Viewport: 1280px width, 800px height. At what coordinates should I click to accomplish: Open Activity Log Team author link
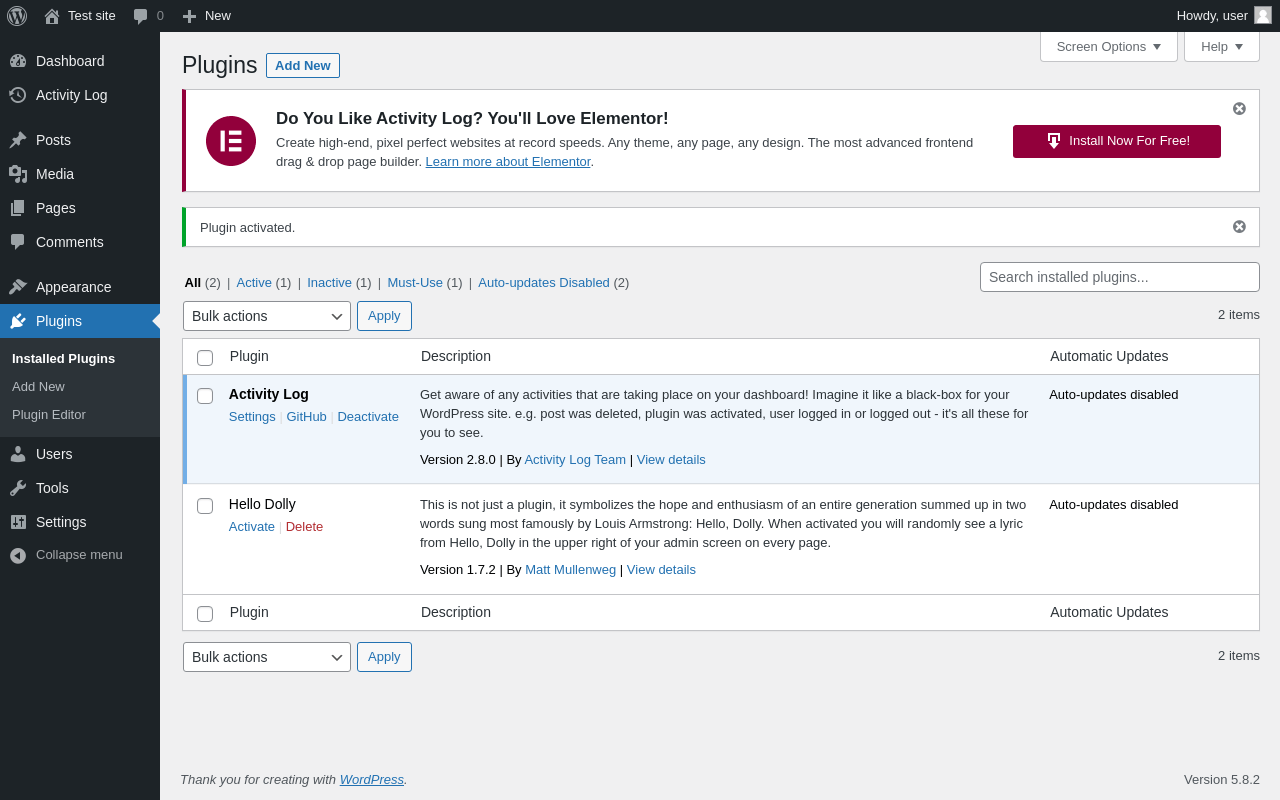pos(575,459)
